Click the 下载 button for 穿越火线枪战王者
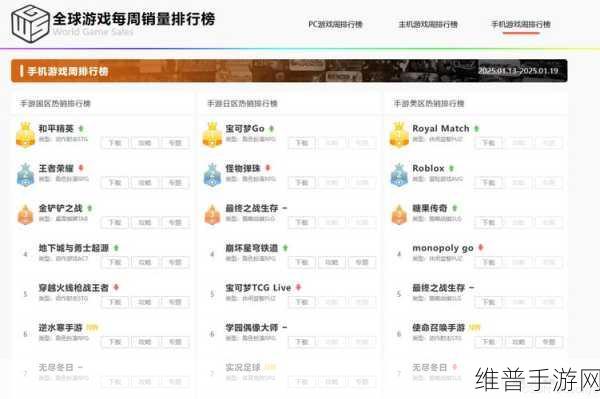600x399 pixels. tap(115, 302)
